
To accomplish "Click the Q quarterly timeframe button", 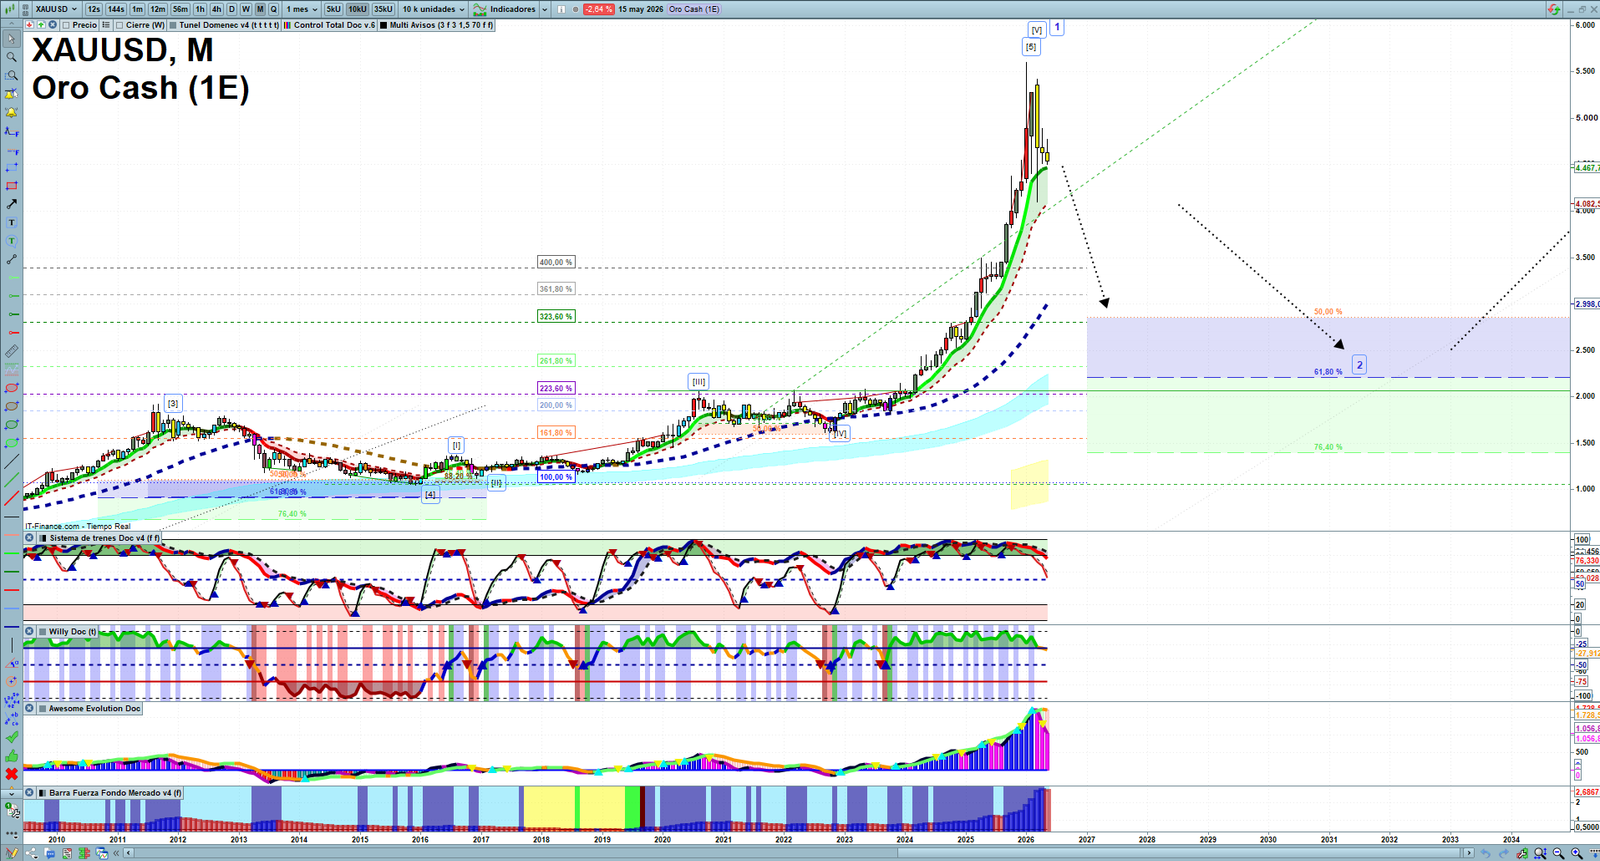I will [x=273, y=9].
